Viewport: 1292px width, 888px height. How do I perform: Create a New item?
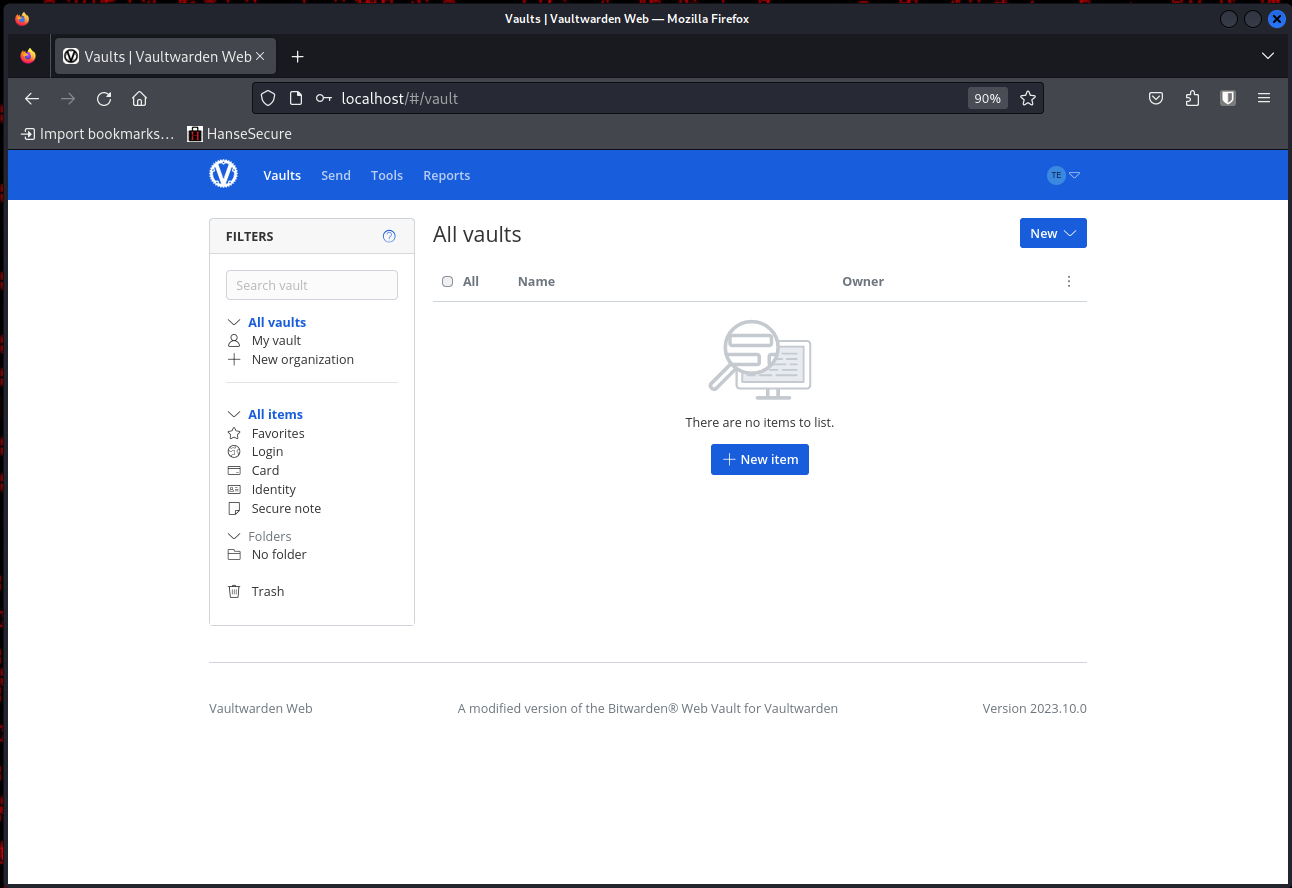[x=759, y=459]
